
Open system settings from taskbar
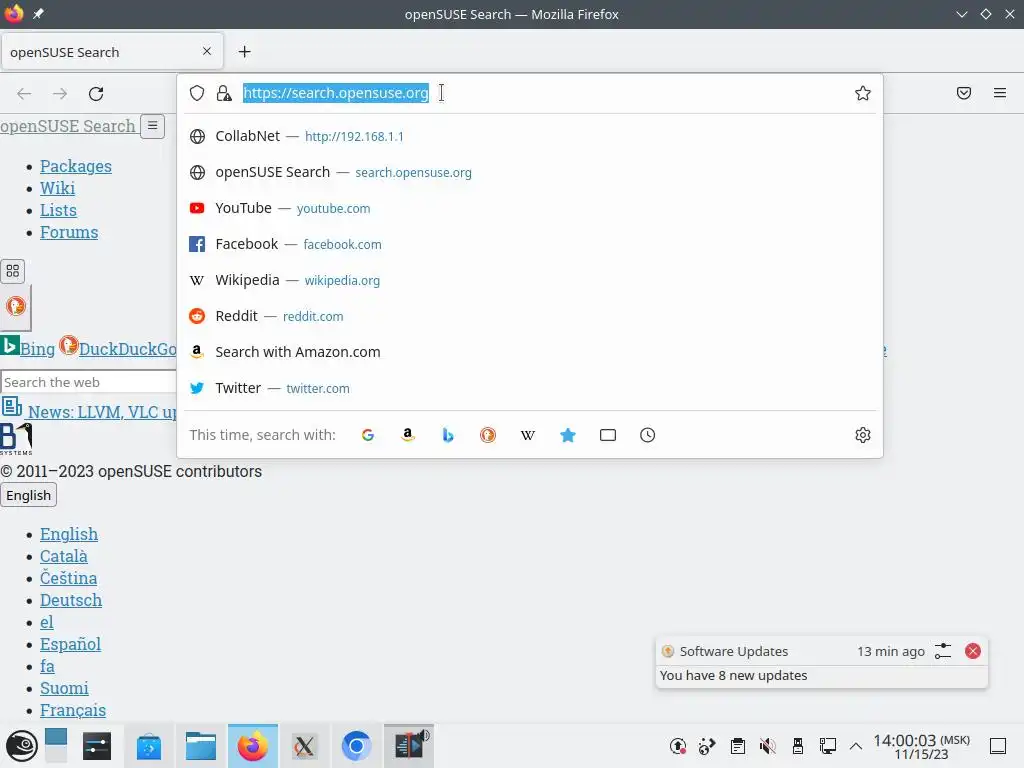click(x=97, y=746)
